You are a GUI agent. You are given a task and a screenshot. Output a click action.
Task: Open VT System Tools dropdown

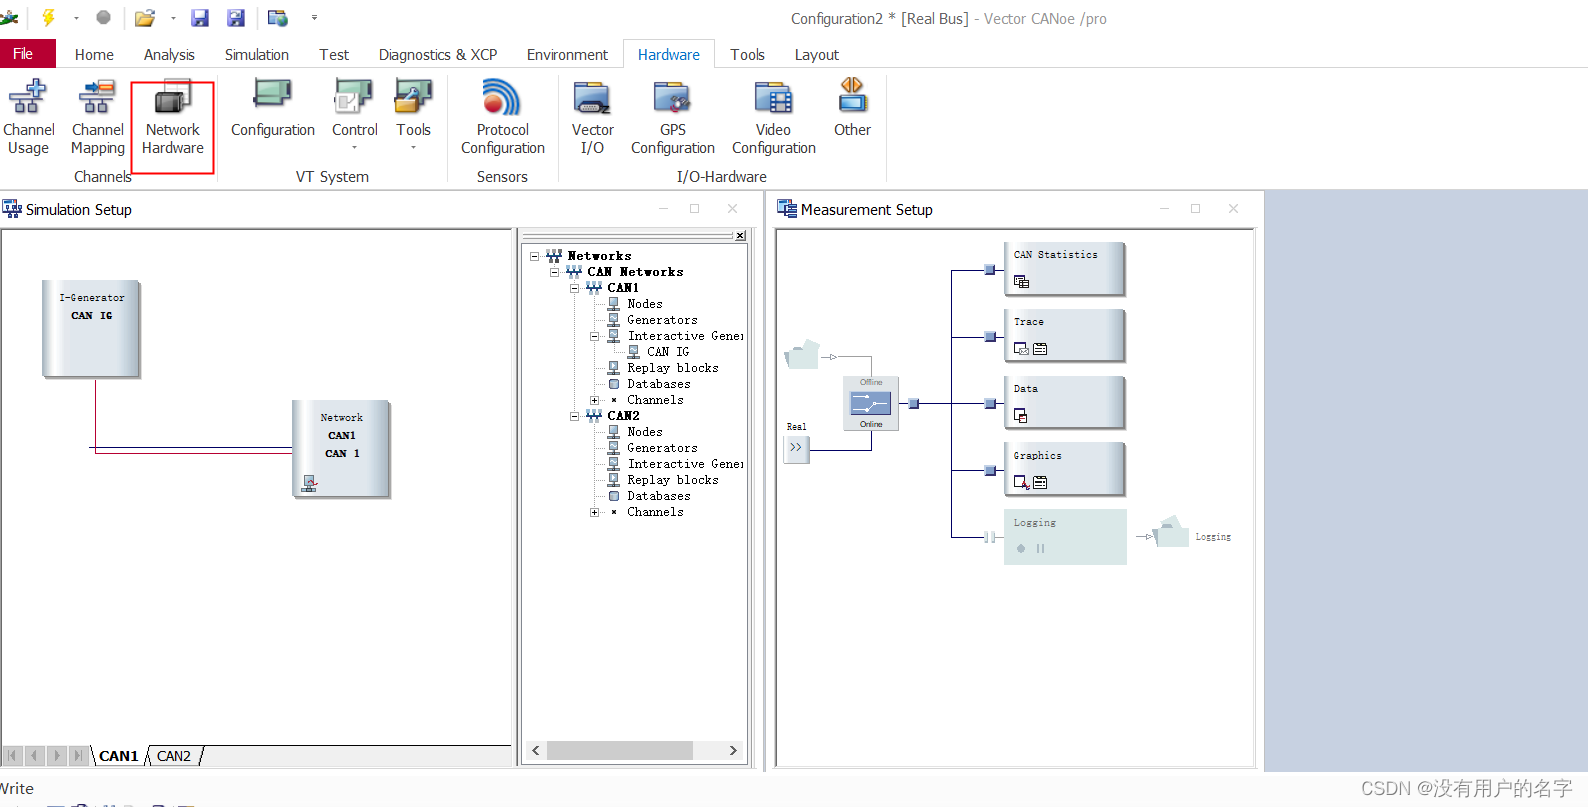pyautogui.click(x=413, y=115)
